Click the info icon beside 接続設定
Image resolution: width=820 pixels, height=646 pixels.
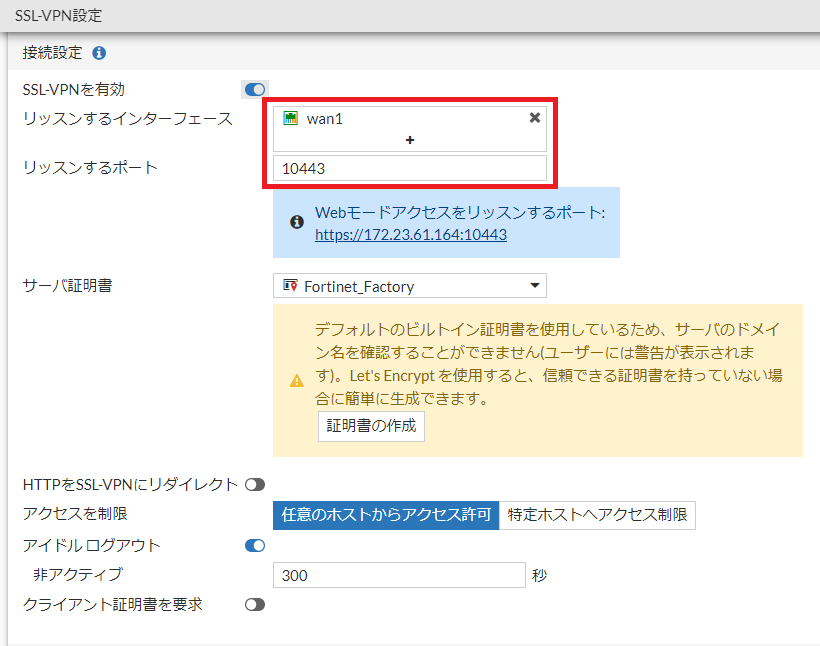[x=100, y=53]
